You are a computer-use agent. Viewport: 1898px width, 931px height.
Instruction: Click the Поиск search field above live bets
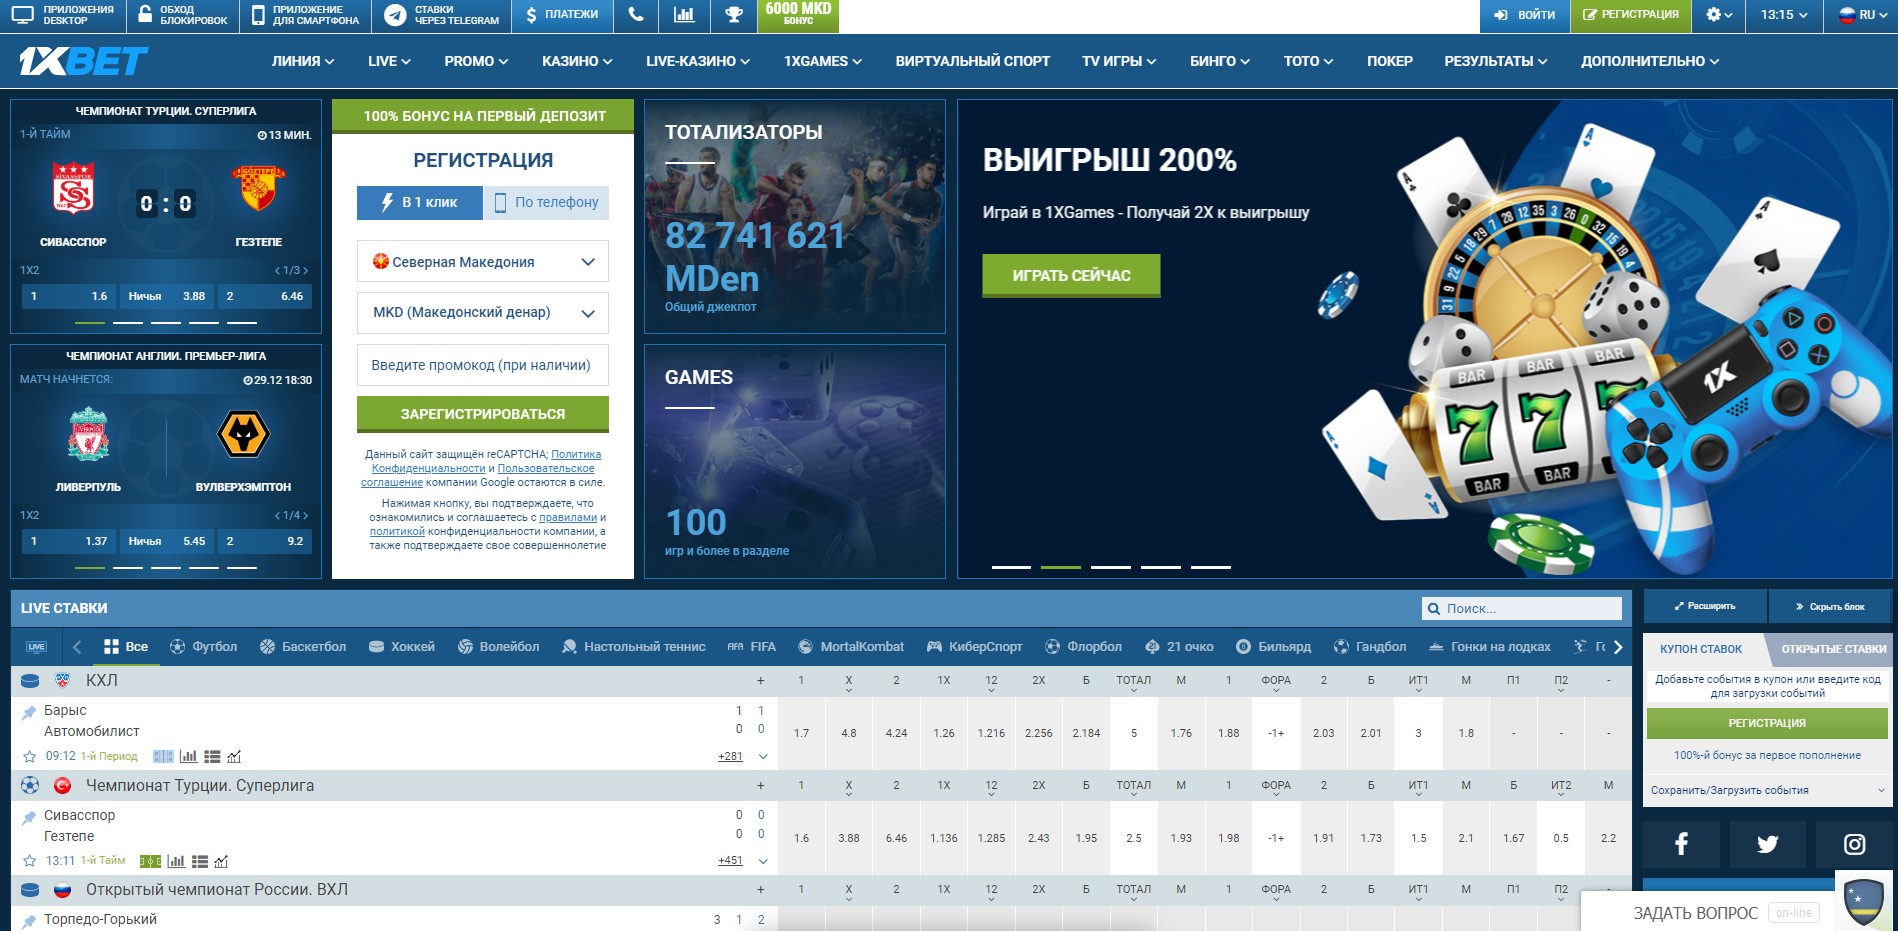1520,607
